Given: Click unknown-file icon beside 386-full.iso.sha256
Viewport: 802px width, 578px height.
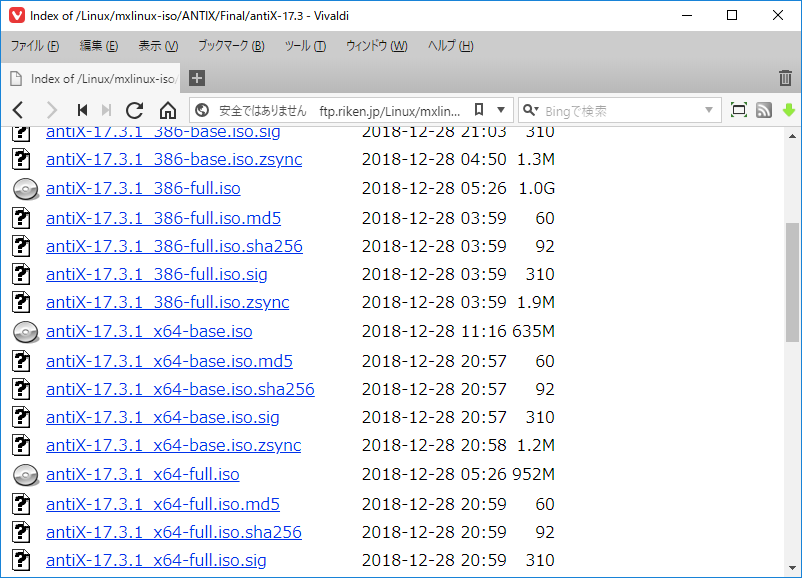Looking at the screenshot, I should click(x=21, y=246).
